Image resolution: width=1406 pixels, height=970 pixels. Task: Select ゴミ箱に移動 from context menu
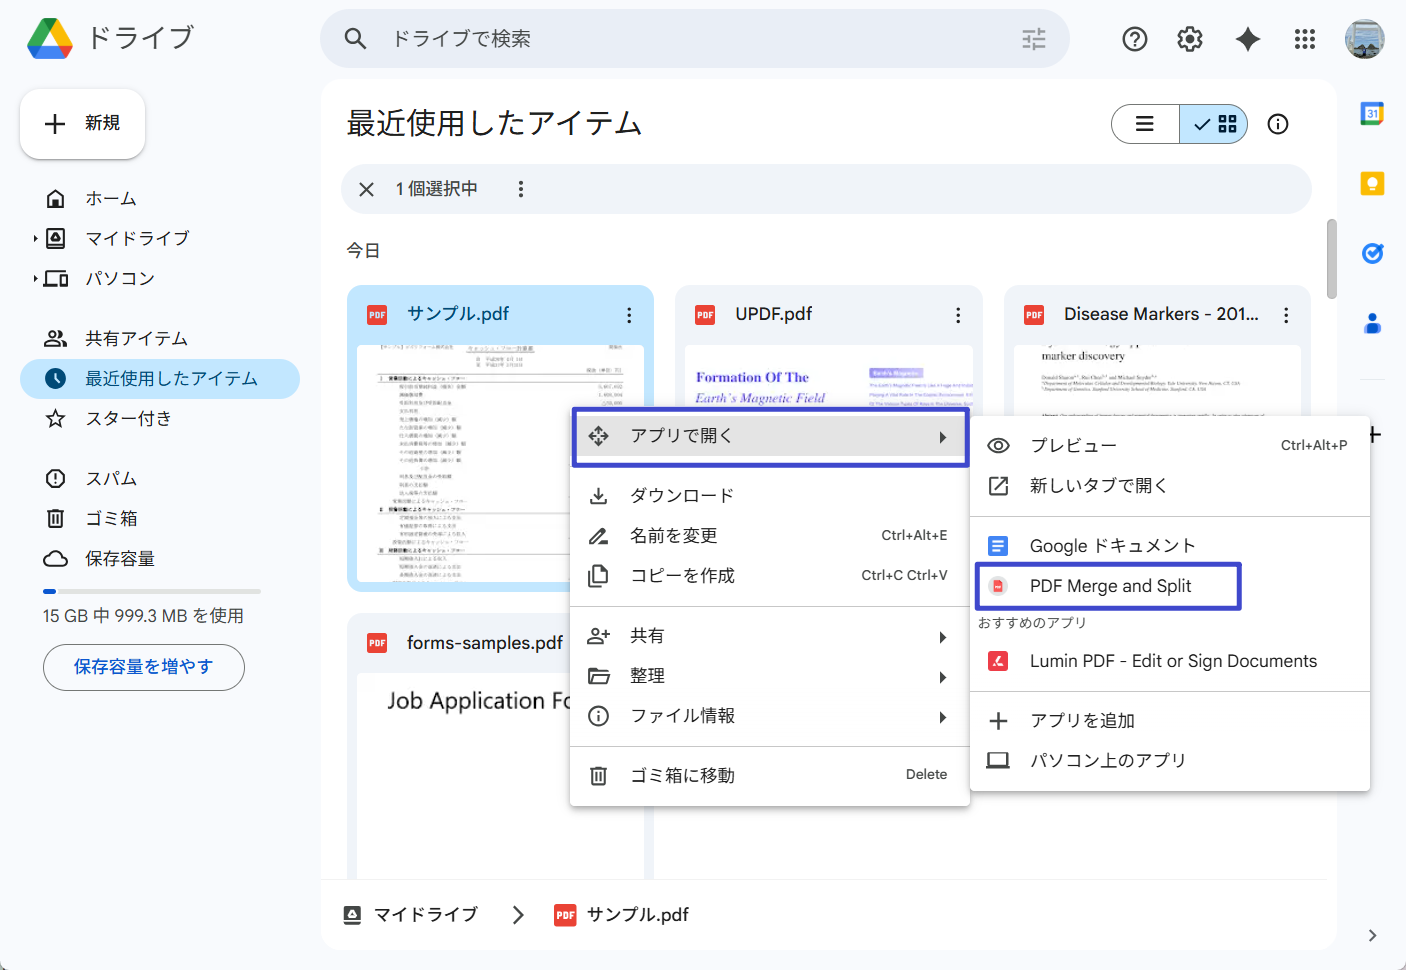[x=770, y=775]
